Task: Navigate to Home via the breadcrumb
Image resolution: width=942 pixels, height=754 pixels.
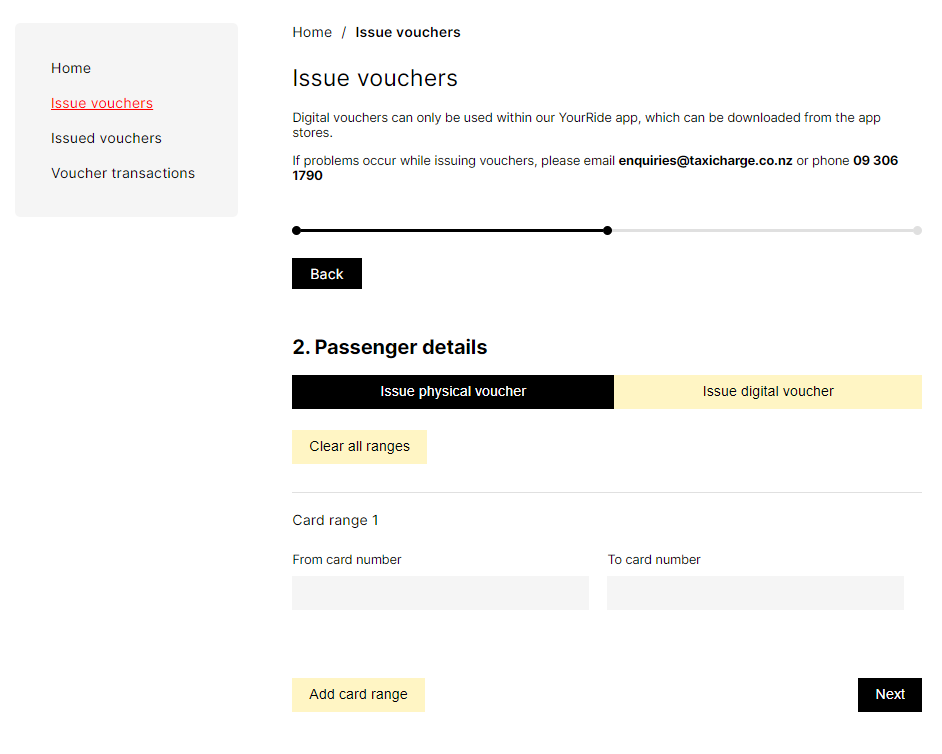Action: (311, 32)
